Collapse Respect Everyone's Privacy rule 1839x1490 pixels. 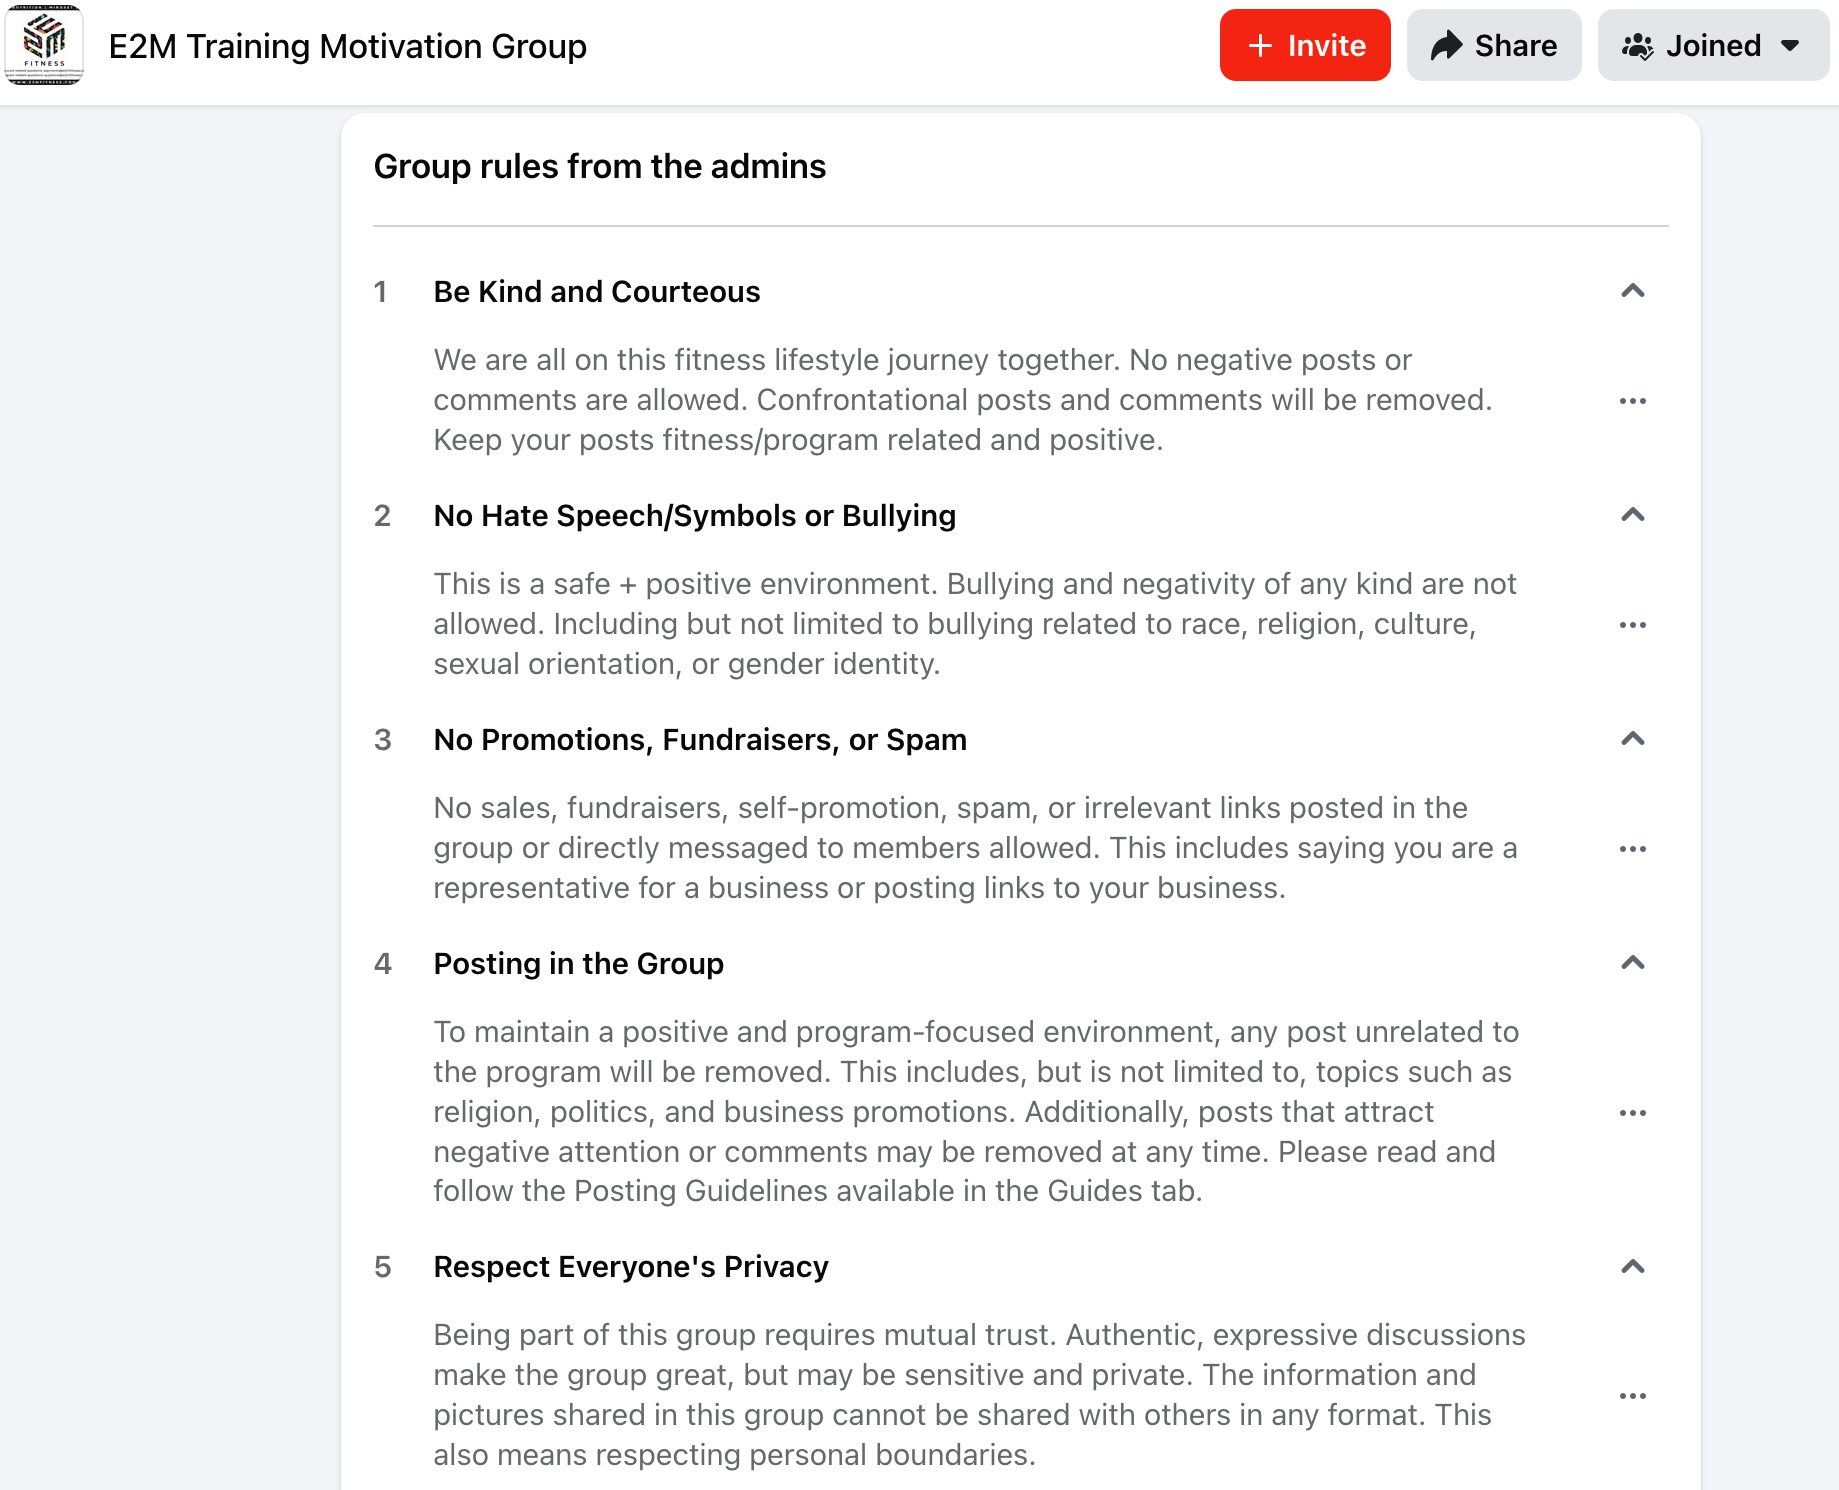1632,1267
